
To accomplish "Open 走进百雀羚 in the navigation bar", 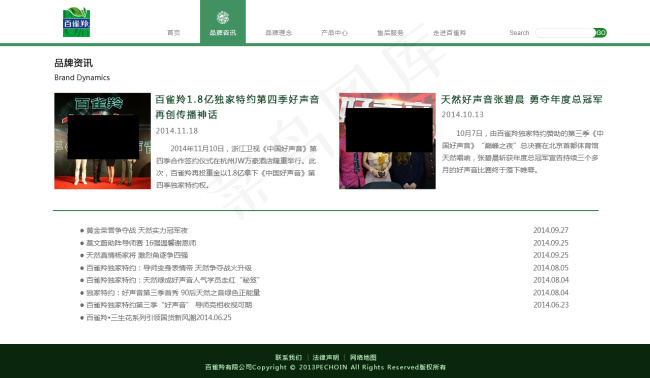I will pos(449,33).
